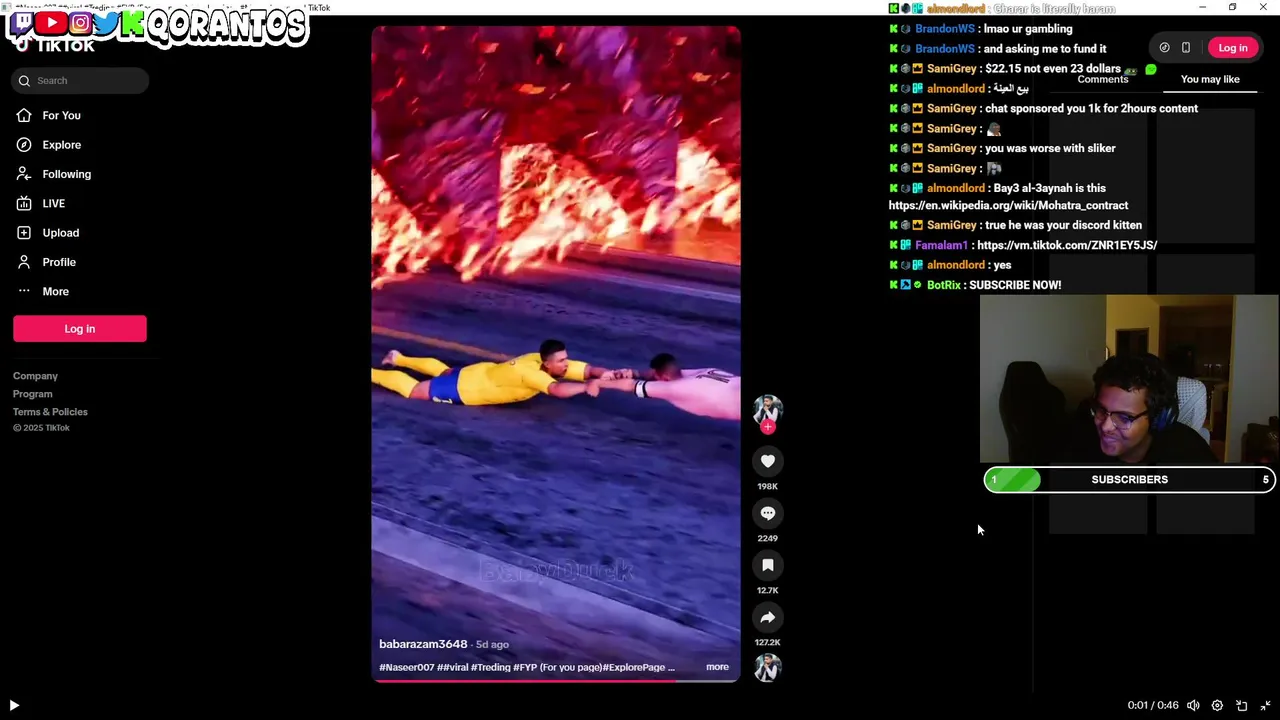Screen dimensions: 1280x720
Task: Click the Get TikTok coin icon
Action: click(1164, 48)
